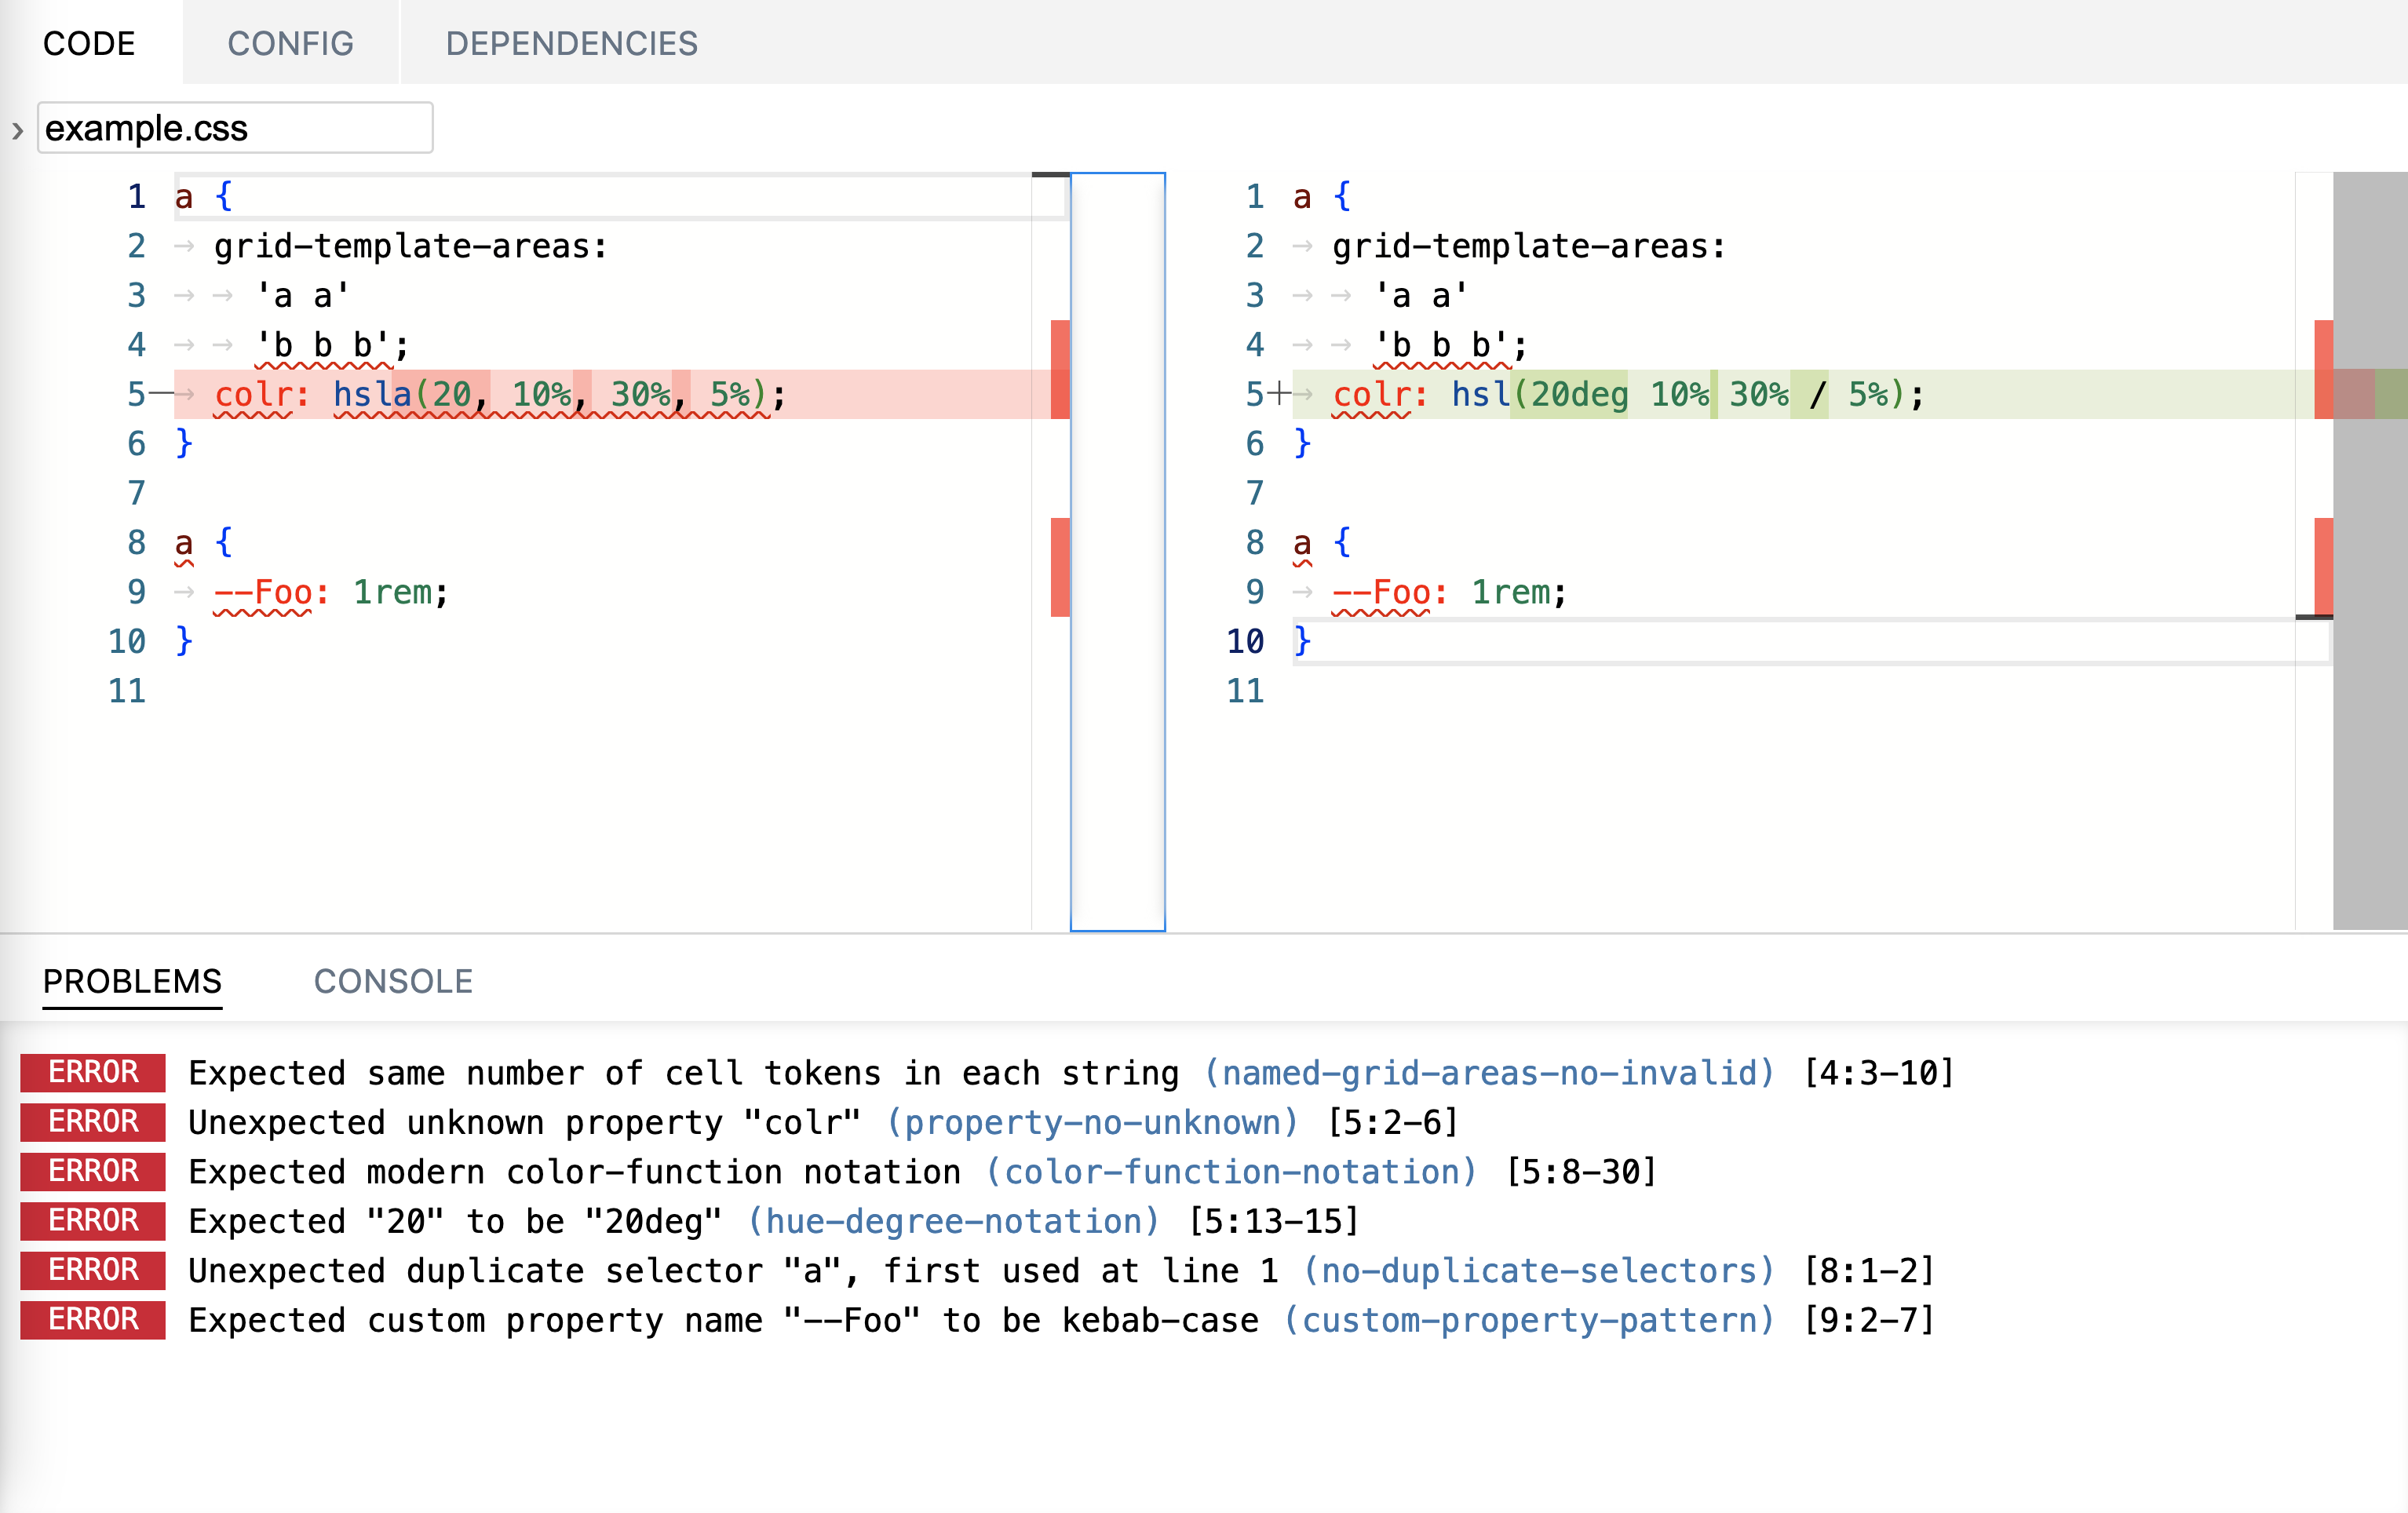The width and height of the screenshot is (2408, 1513).
Task: Open the color-function-notation rule link
Action: [1231, 1171]
